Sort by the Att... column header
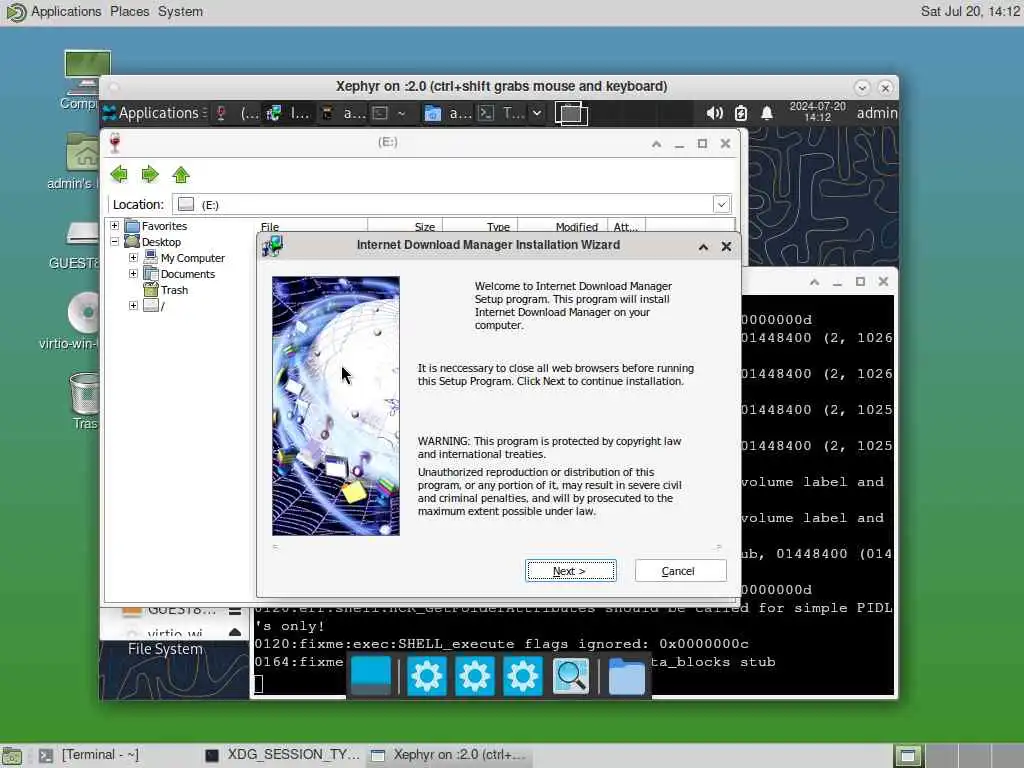 [626, 227]
